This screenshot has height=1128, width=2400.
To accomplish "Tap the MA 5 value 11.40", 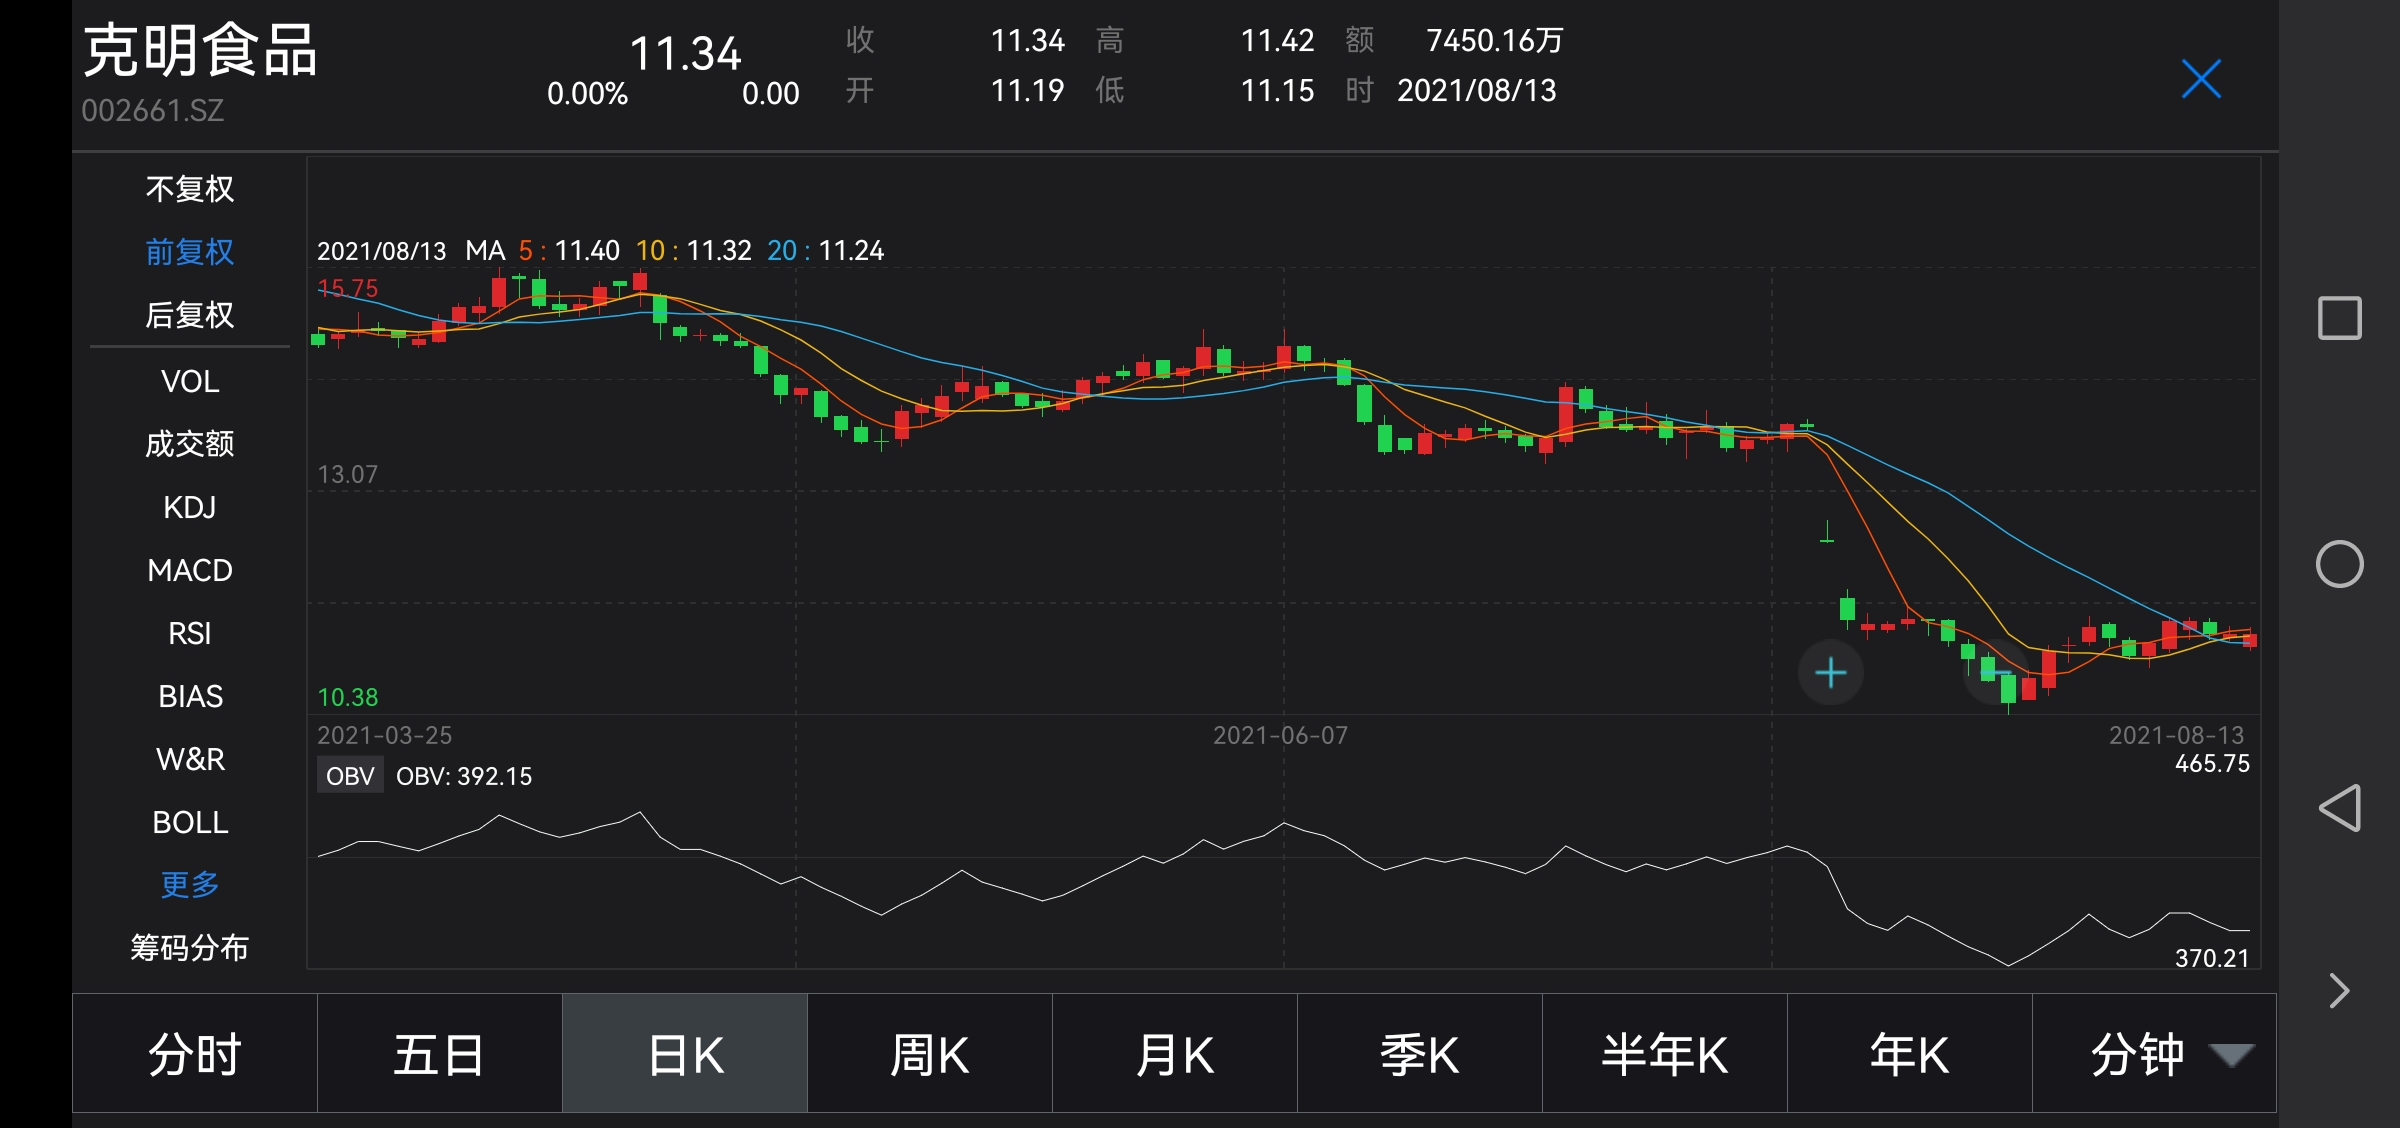I will coord(587,250).
